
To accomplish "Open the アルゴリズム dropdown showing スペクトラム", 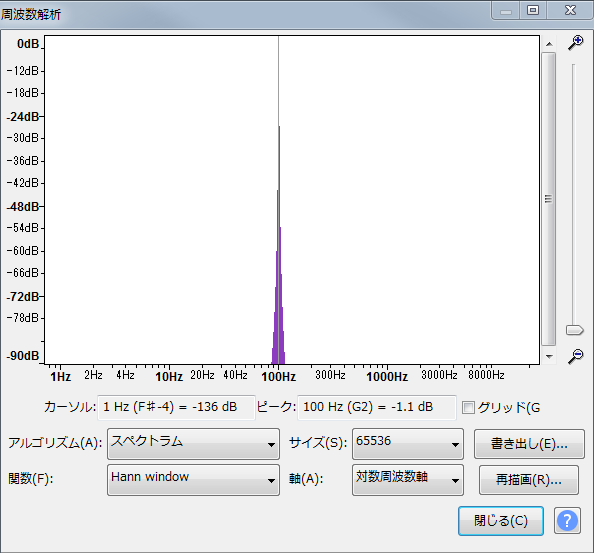I will click(x=194, y=444).
